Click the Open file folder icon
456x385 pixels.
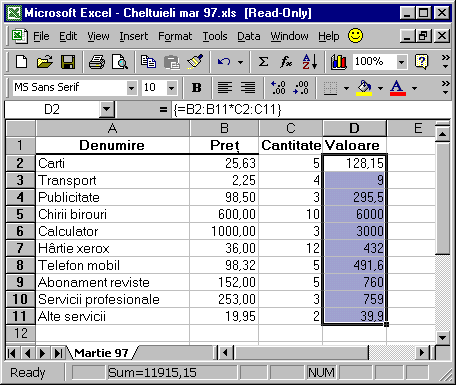click(44, 62)
